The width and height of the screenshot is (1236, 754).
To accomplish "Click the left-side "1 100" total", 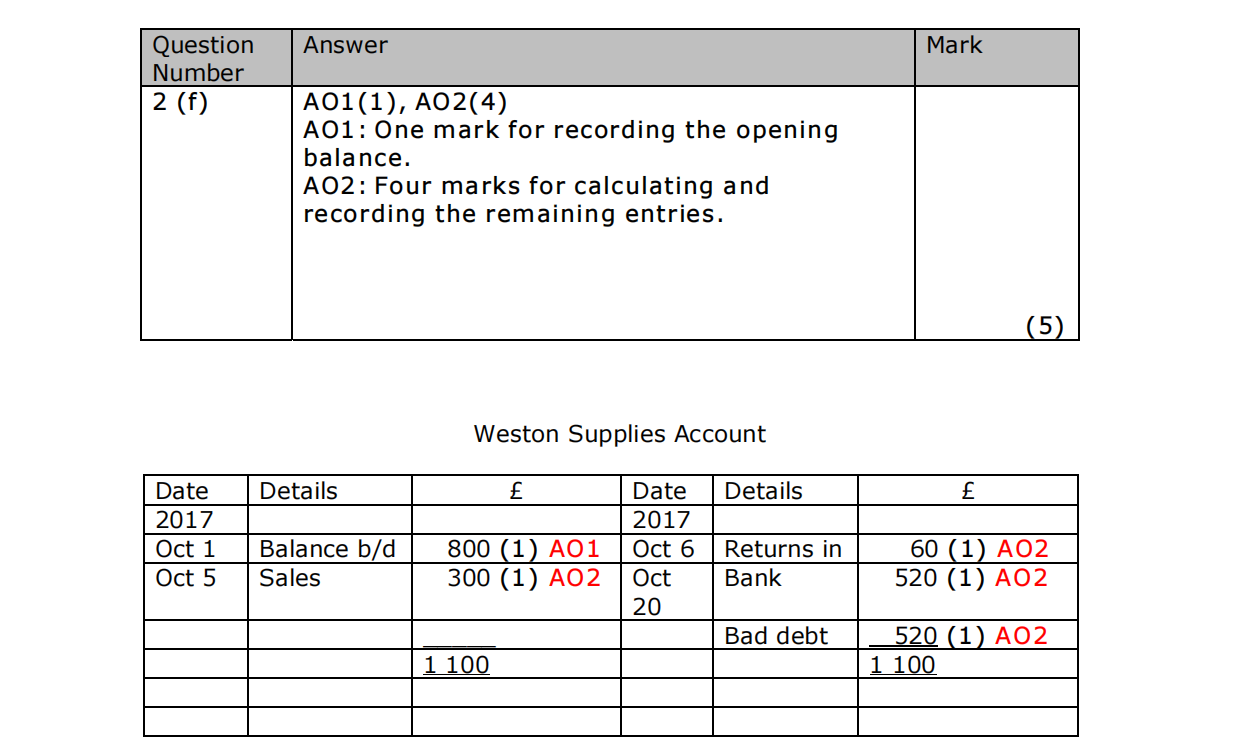I will 457,665.
